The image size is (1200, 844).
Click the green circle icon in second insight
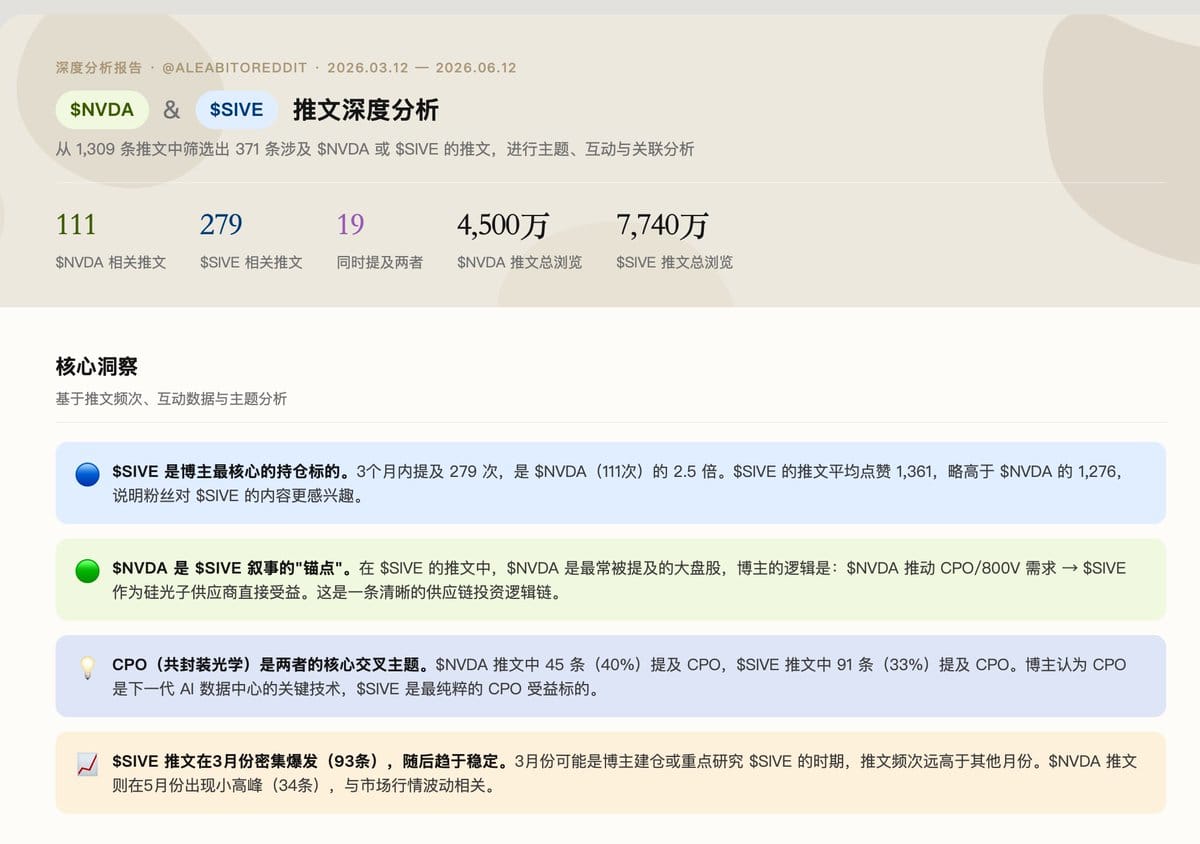(x=88, y=571)
